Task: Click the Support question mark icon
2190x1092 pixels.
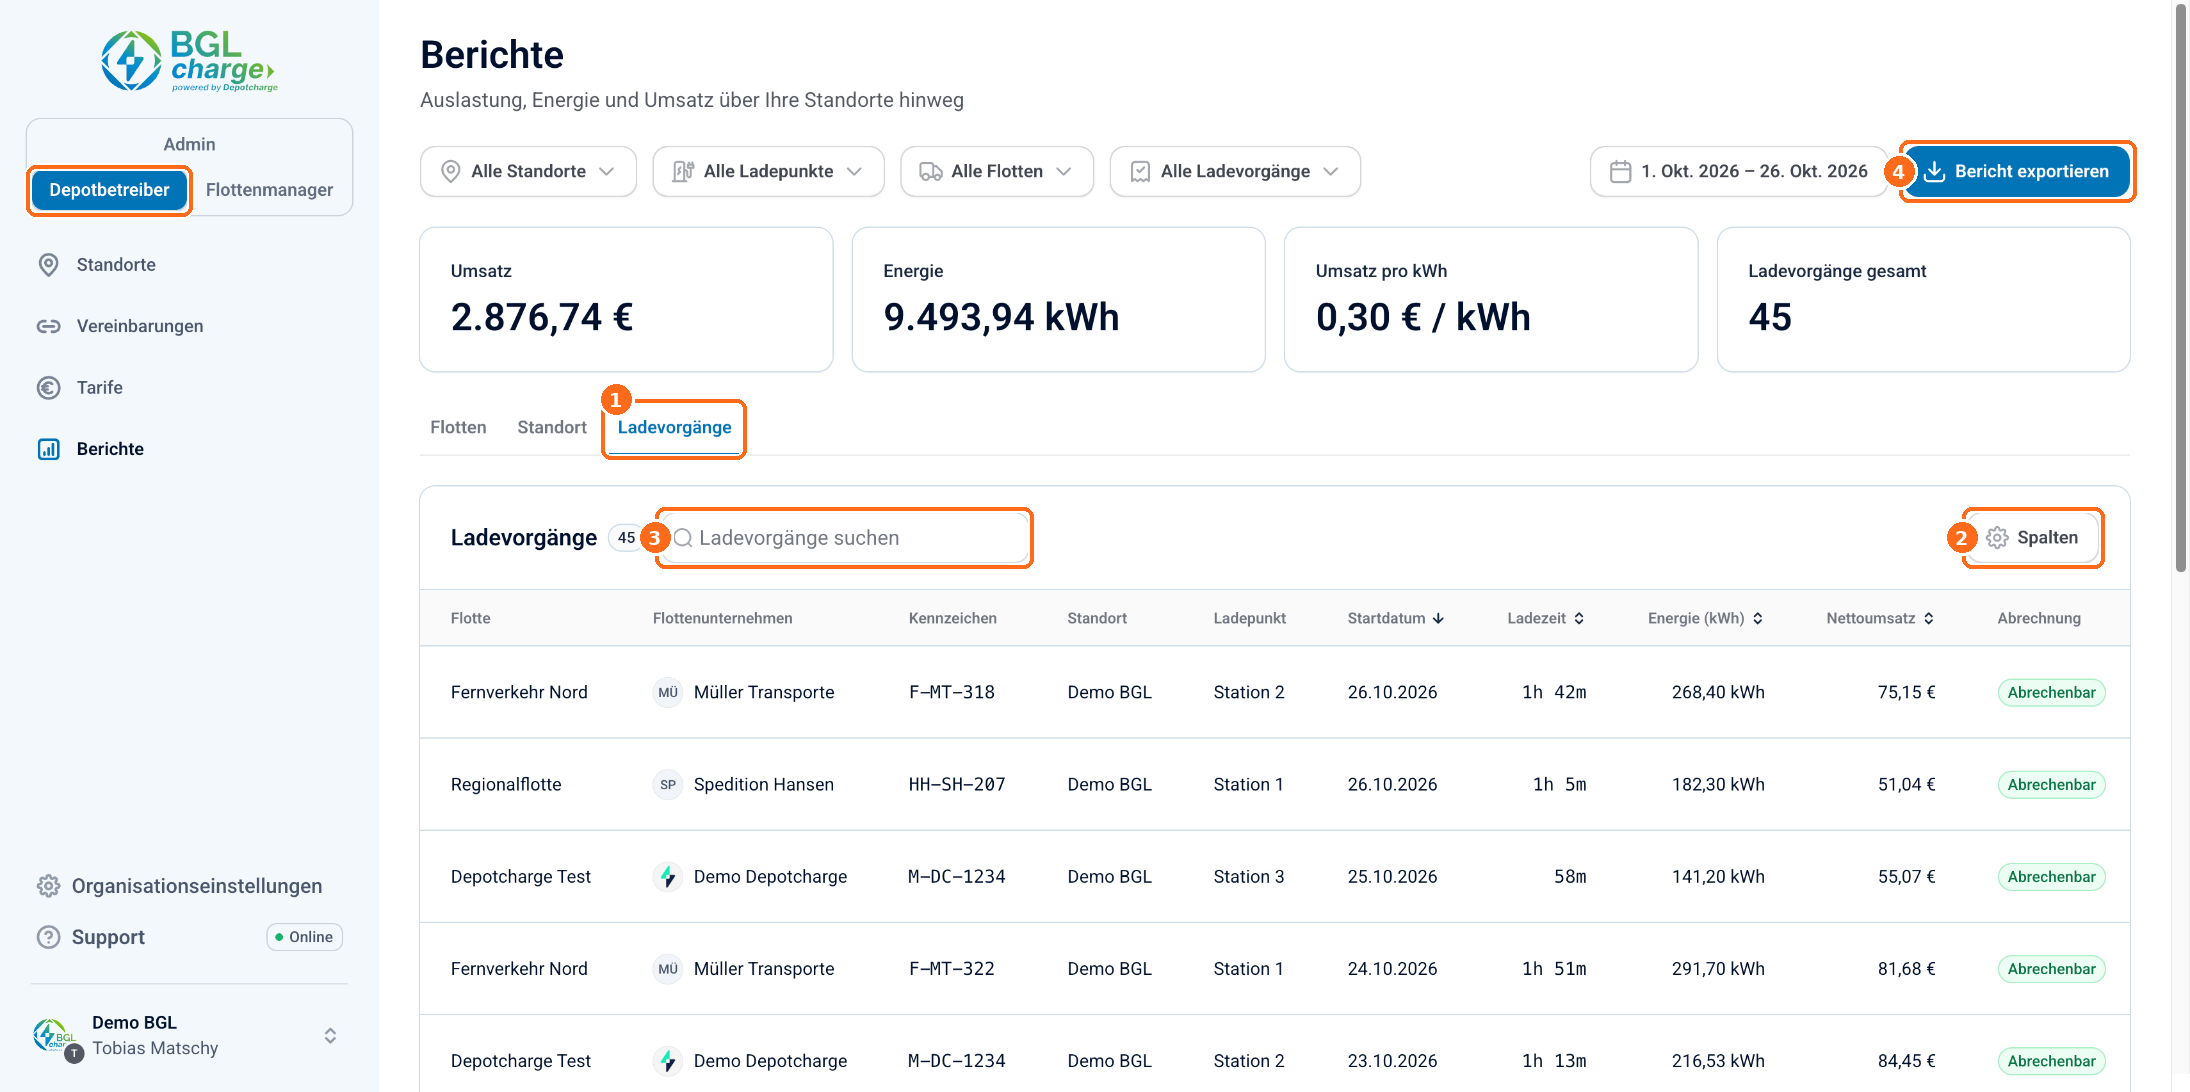Action: pos(48,937)
